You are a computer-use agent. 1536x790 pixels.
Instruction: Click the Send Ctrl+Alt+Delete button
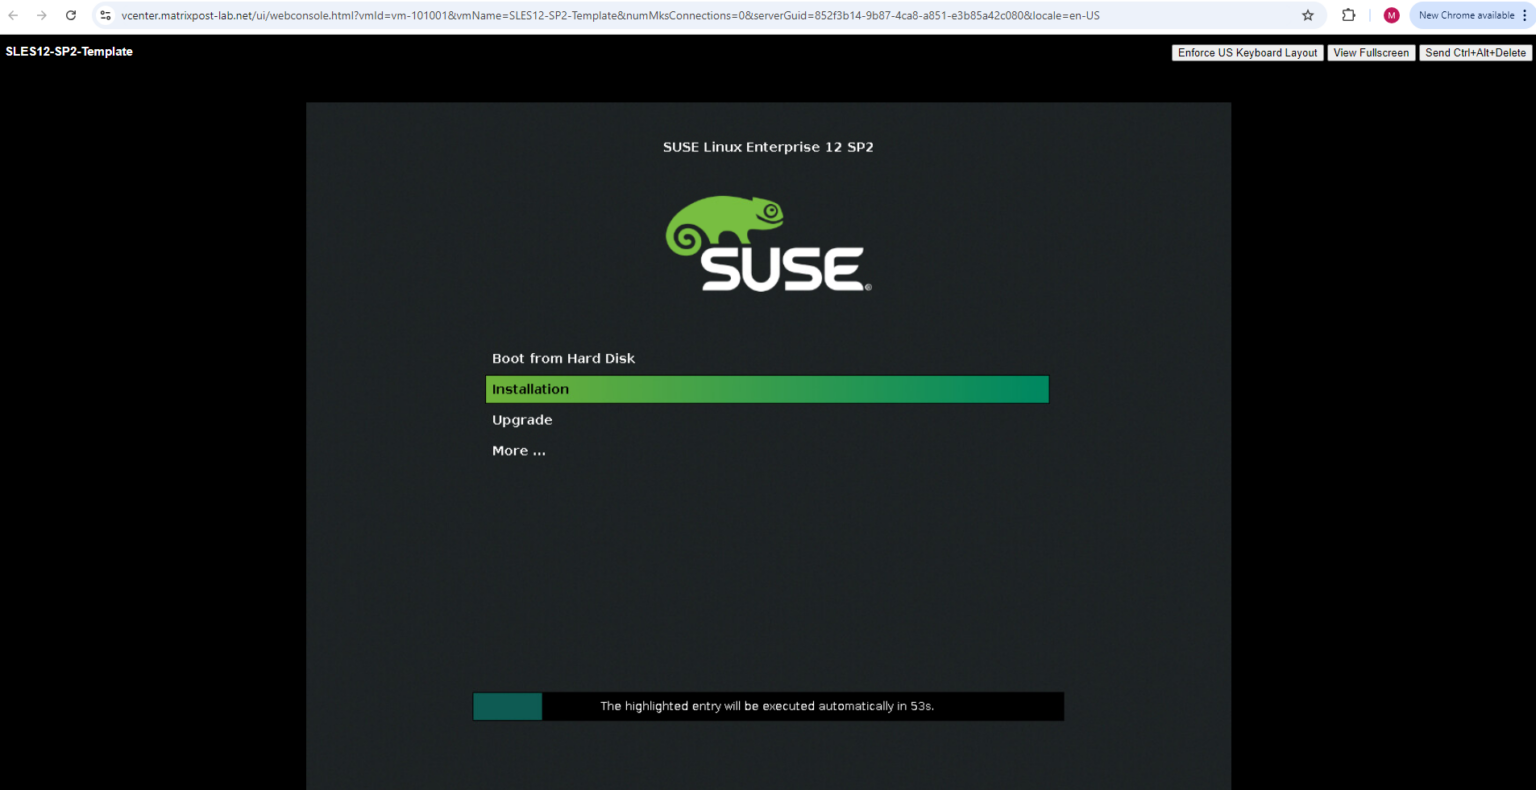click(x=1476, y=52)
